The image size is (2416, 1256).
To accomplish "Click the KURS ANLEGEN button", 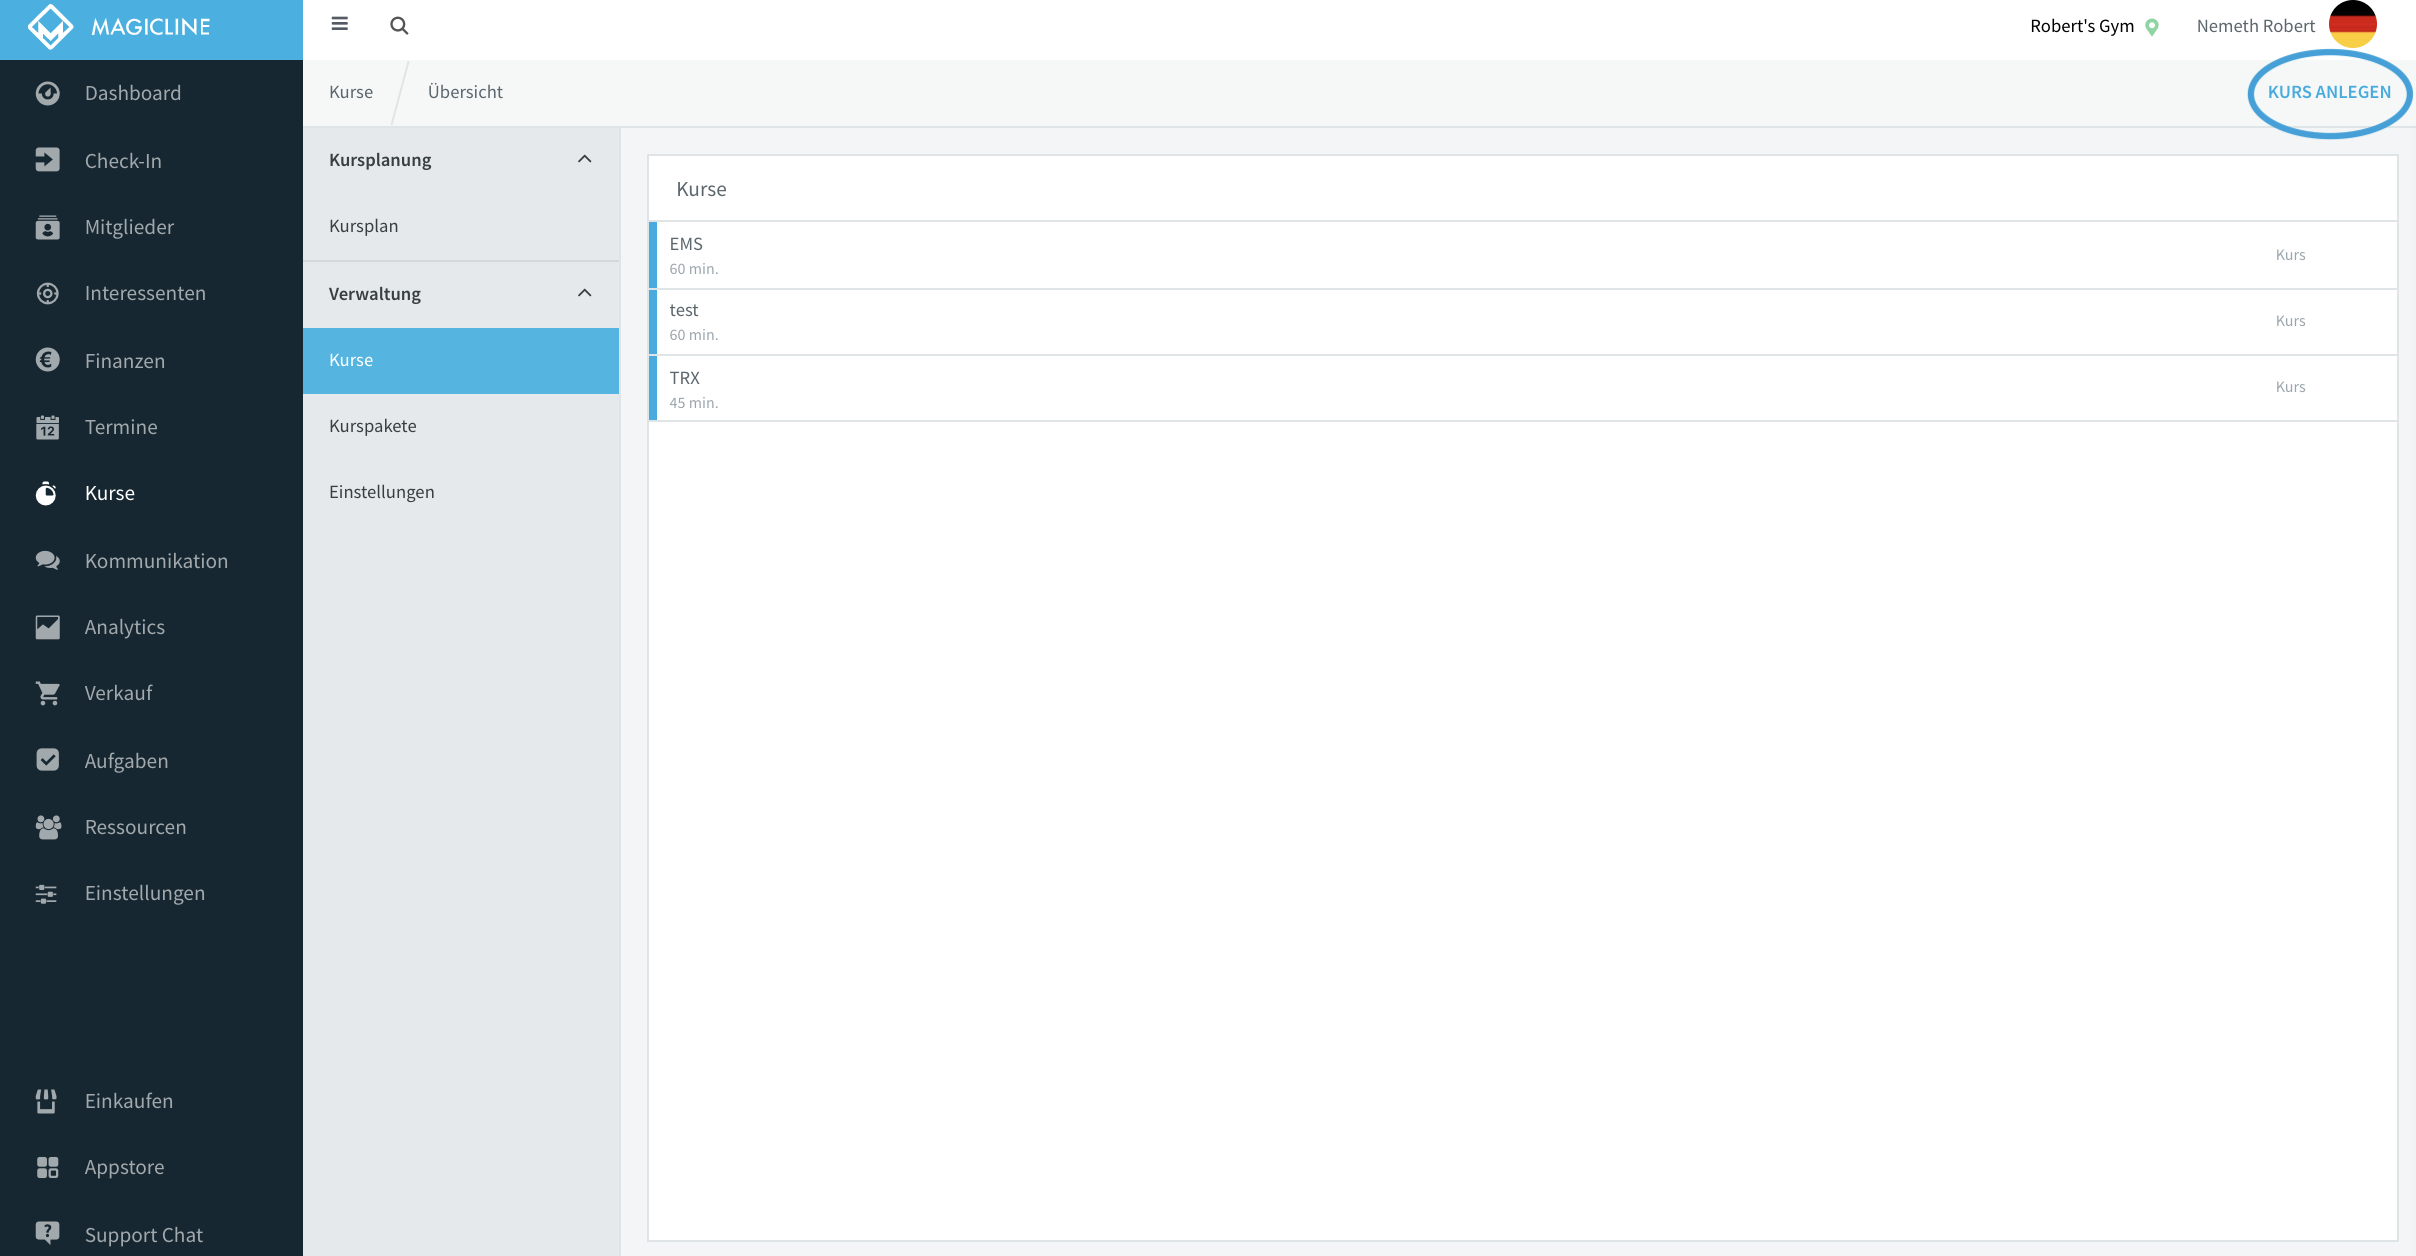I will point(2329,92).
